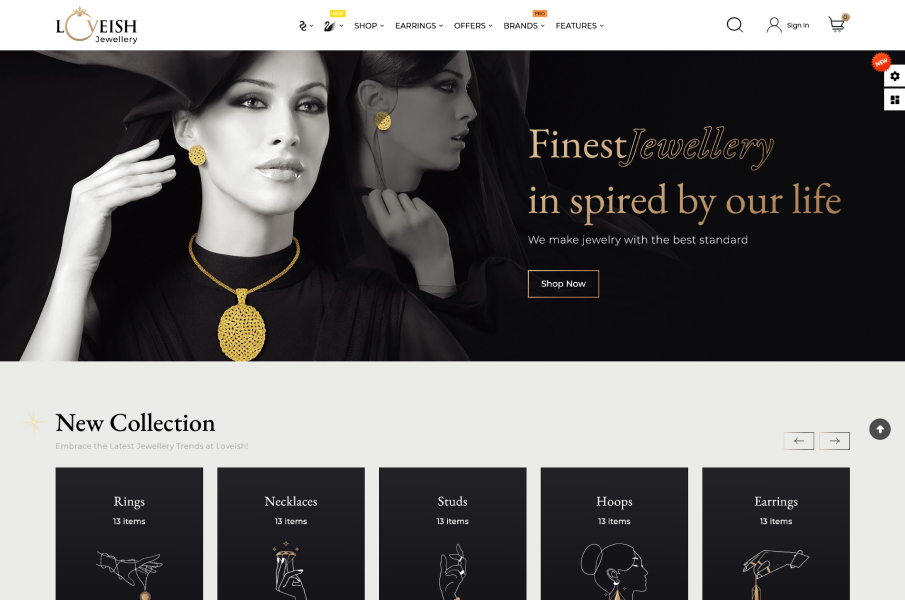Open the EARRINGS menu
The height and width of the screenshot is (600, 905).
tap(419, 26)
